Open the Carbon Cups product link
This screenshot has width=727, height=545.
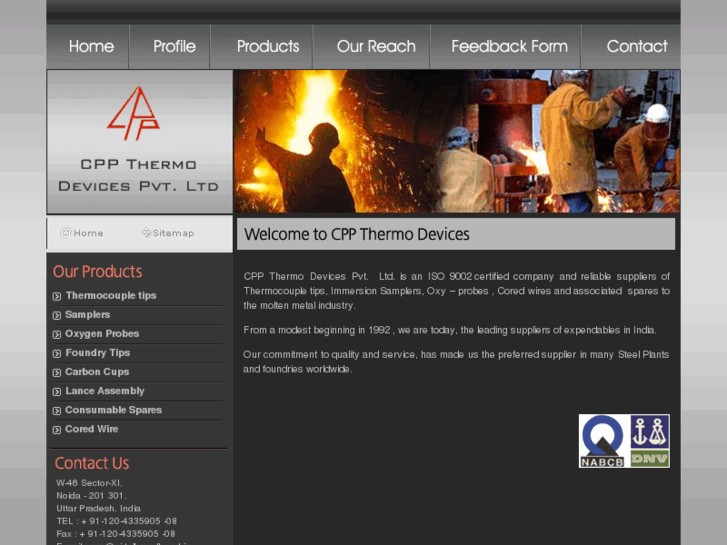[97, 372]
